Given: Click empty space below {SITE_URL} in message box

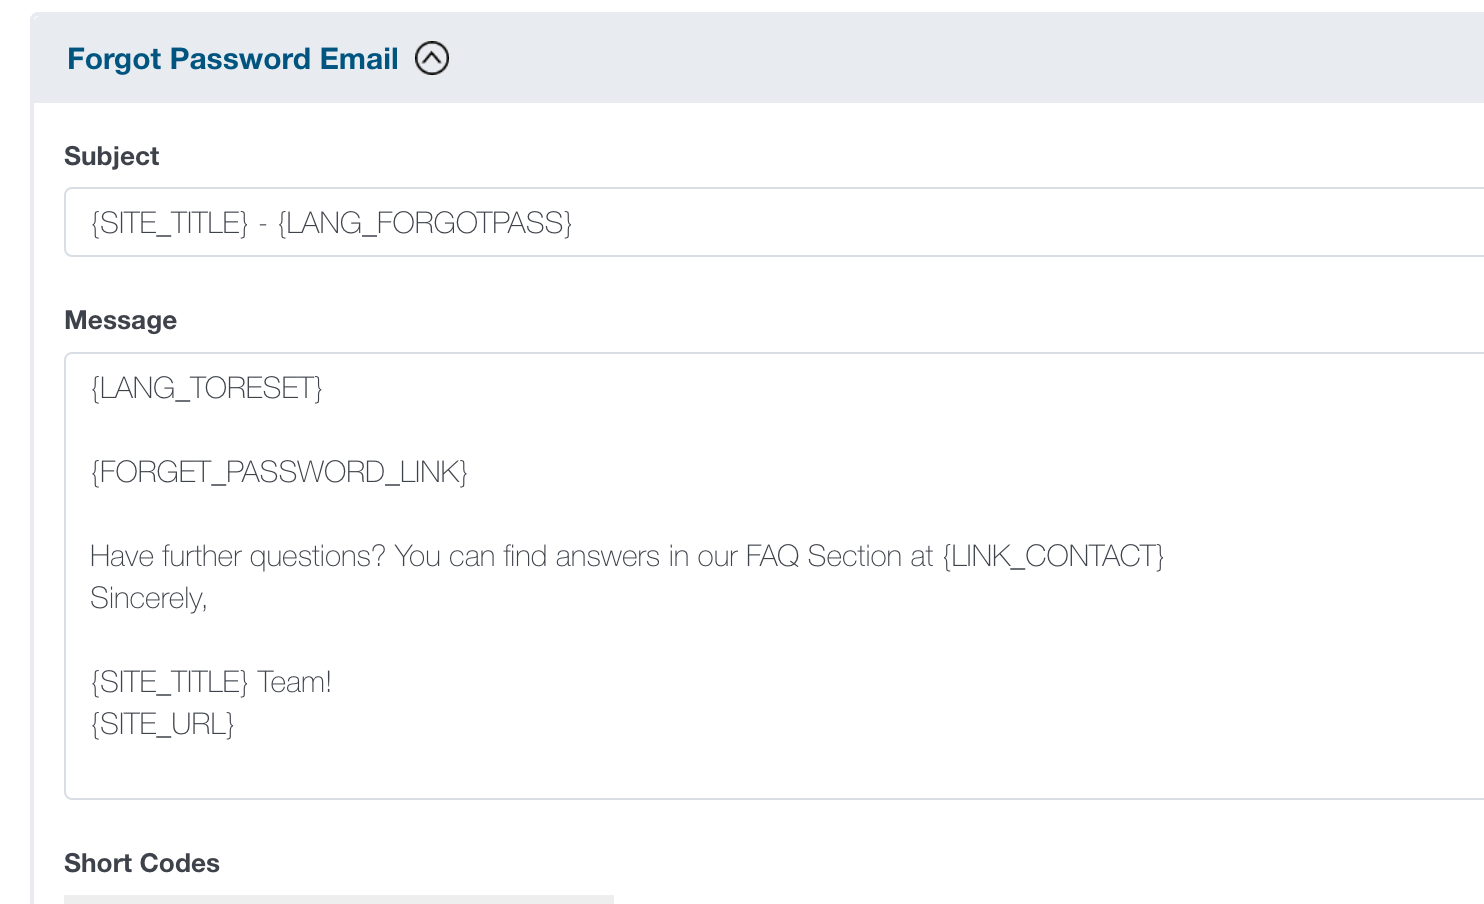Looking at the screenshot, I should click(x=600, y=768).
